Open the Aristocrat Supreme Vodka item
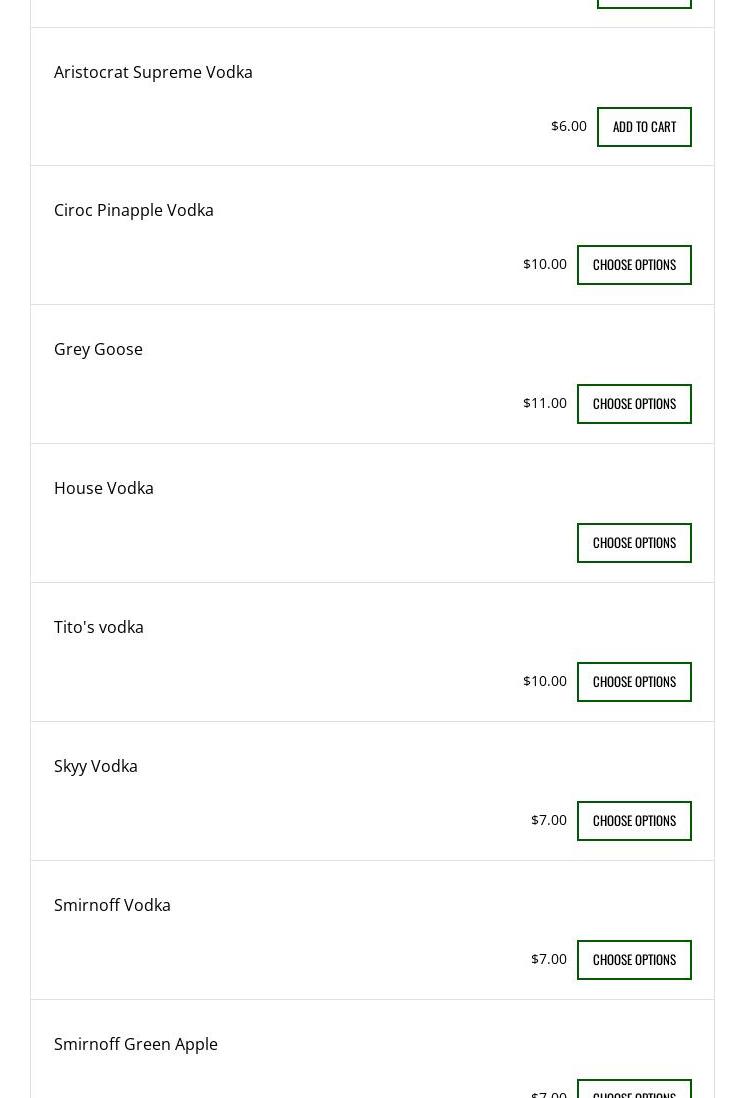 pyautogui.click(x=153, y=72)
